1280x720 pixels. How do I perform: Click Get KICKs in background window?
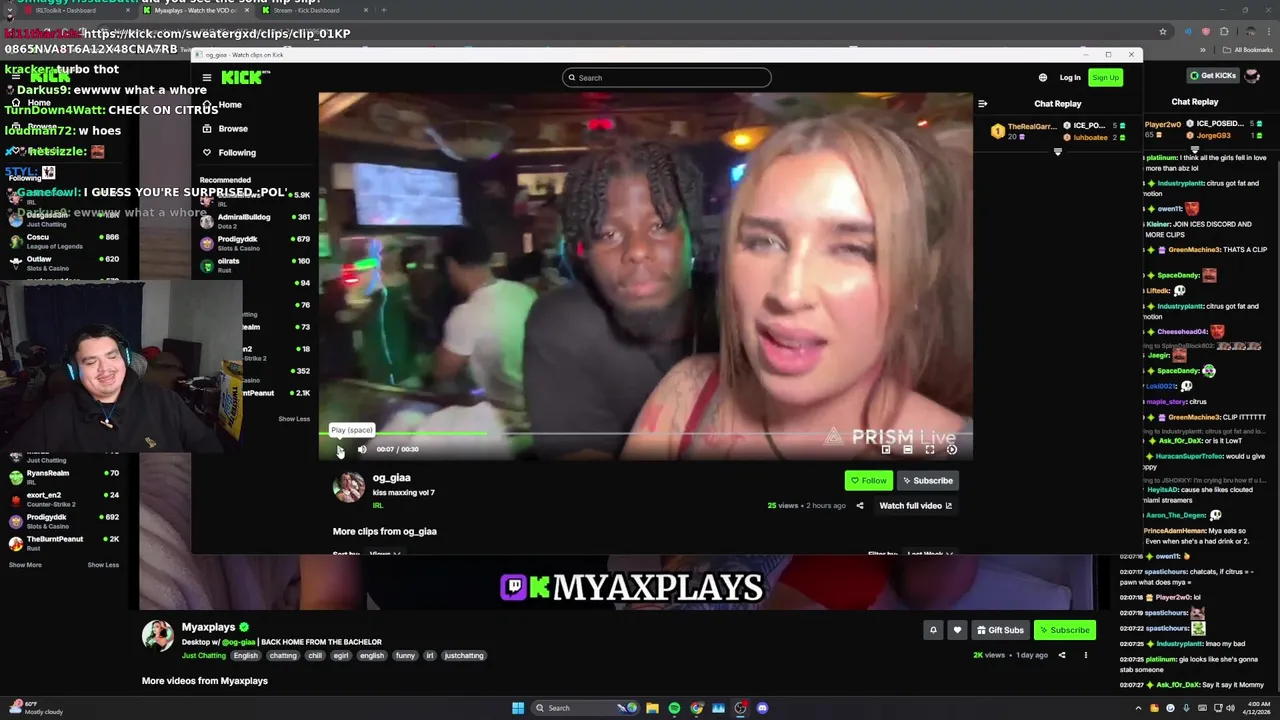tap(1212, 76)
